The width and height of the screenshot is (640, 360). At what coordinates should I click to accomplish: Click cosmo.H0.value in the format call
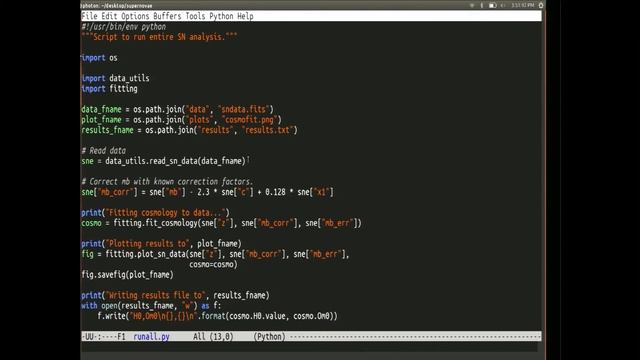coord(258,316)
